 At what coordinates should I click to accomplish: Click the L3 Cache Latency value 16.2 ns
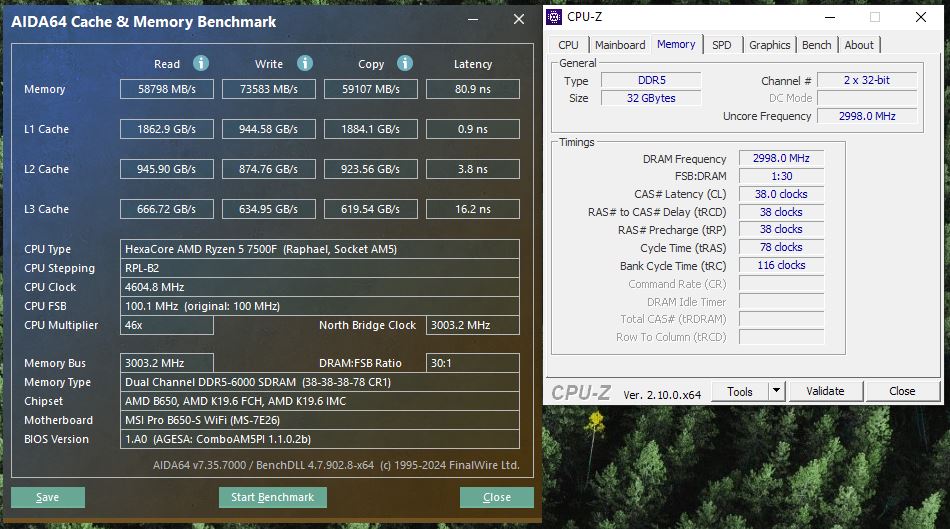click(x=473, y=209)
